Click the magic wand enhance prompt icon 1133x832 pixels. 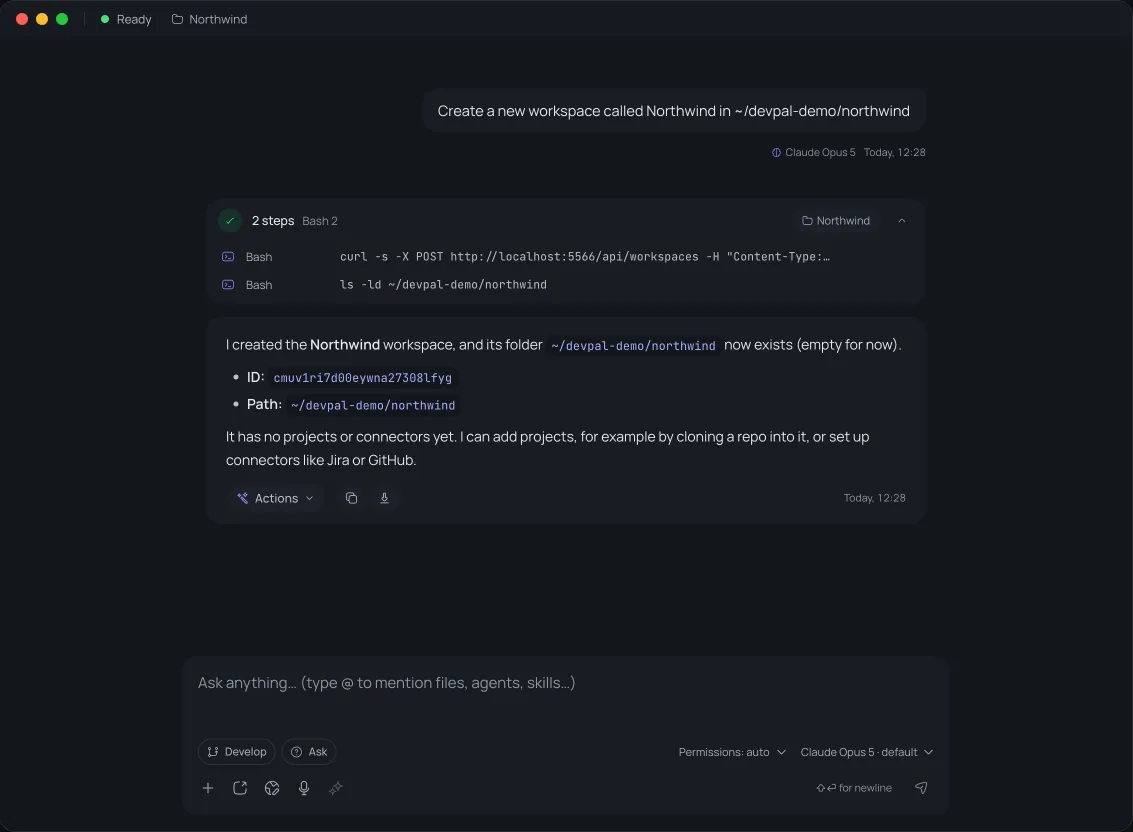point(336,788)
